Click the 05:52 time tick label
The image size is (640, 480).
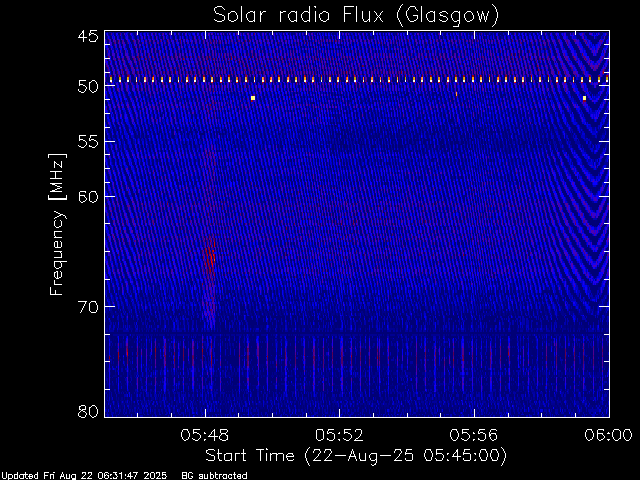pyautogui.click(x=339, y=435)
